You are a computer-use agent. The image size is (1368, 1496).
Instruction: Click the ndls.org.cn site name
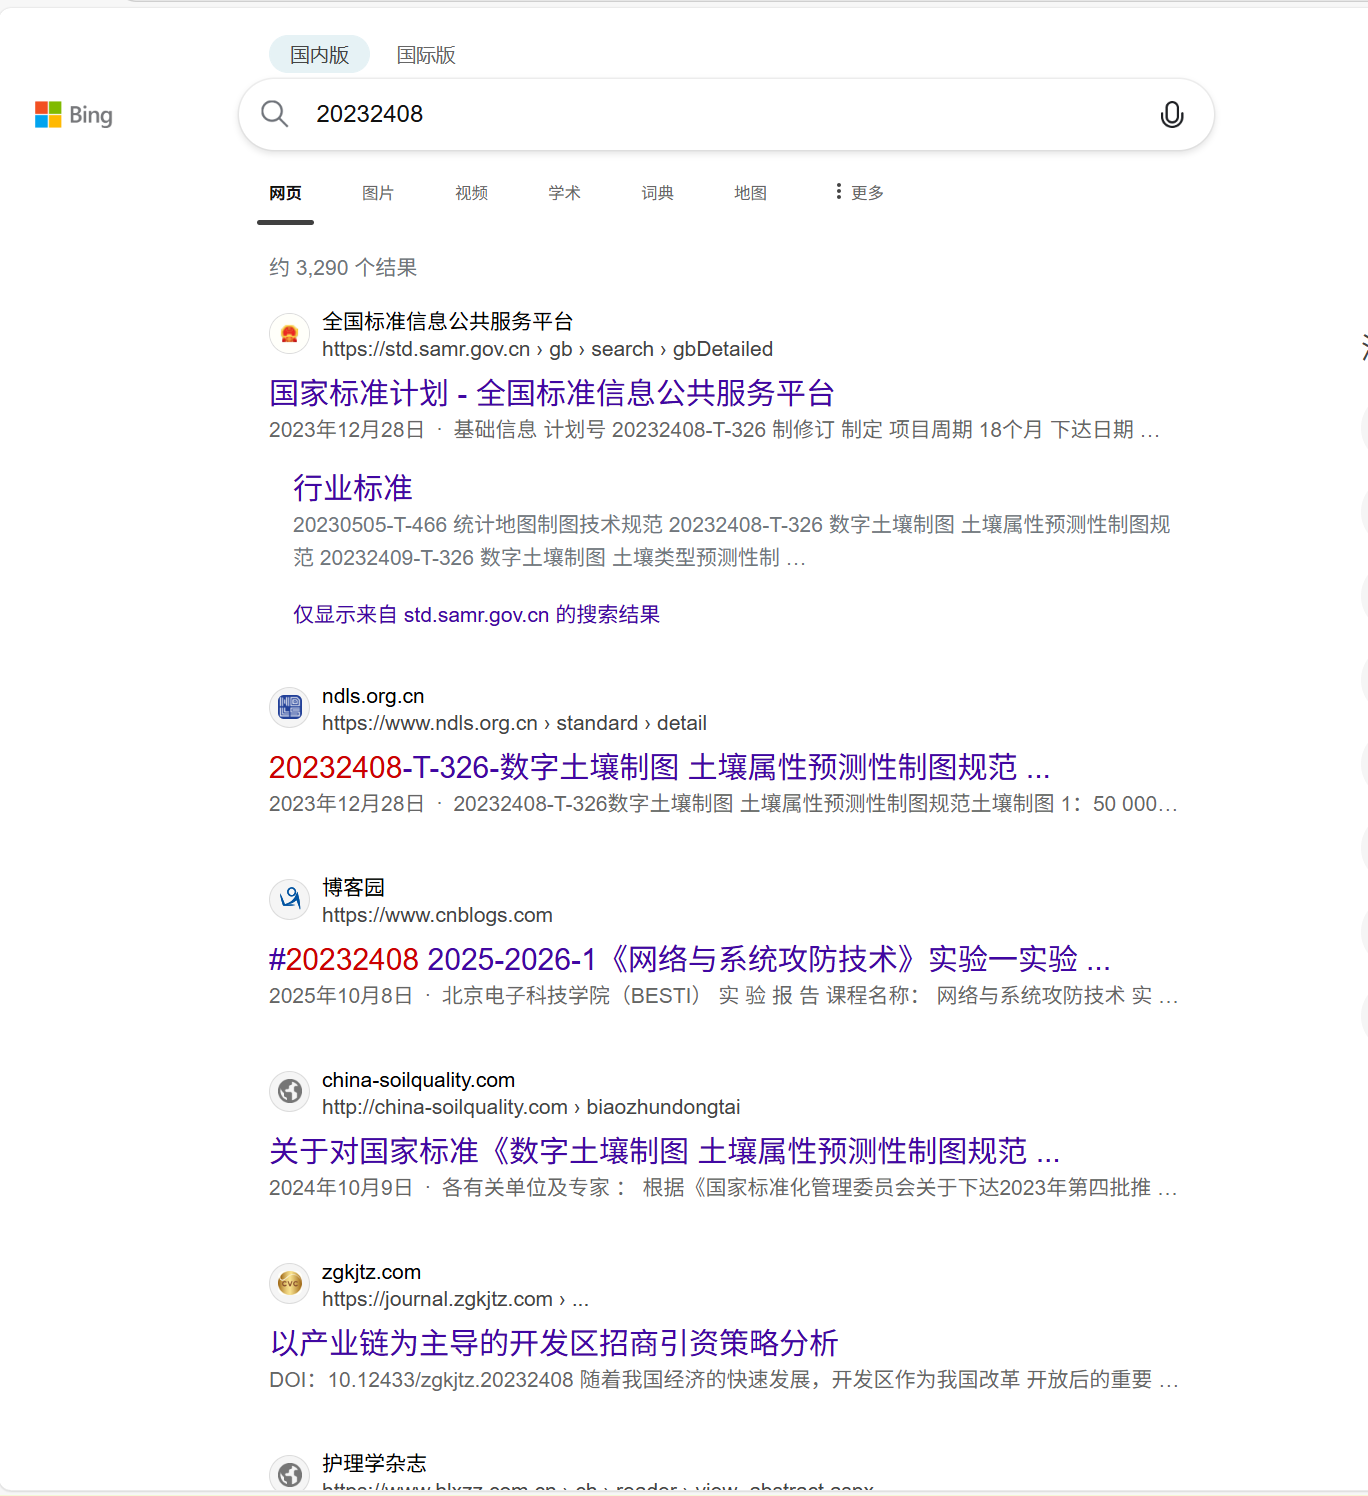tap(373, 696)
